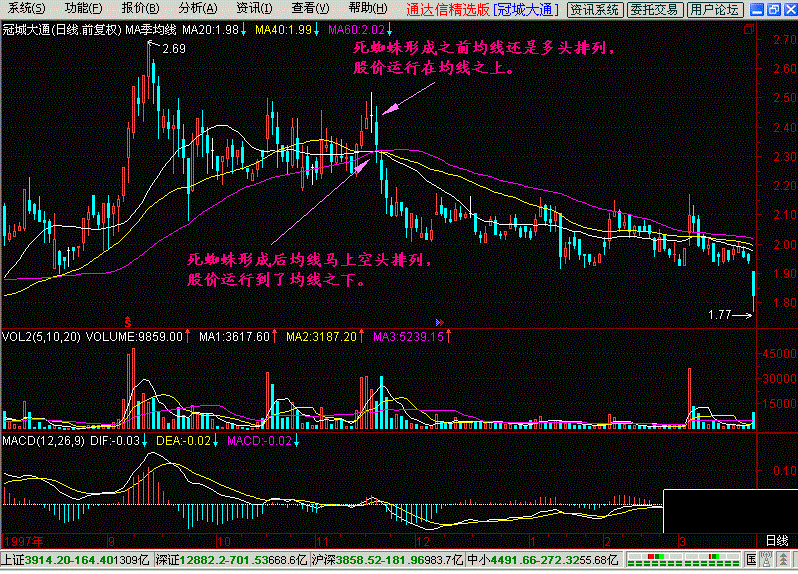Click the 1.77 low price label
This screenshot has width=798, height=574.
point(720,315)
